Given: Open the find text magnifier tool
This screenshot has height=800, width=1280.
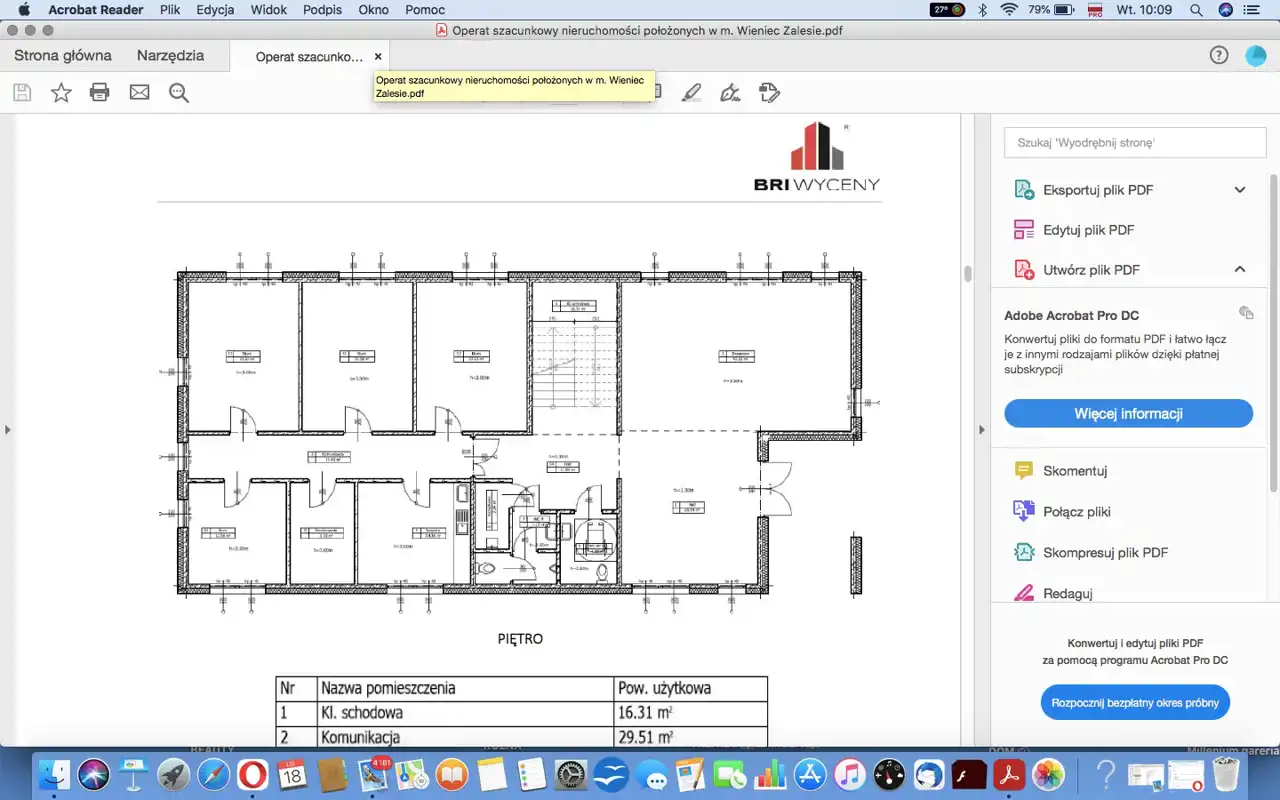Looking at the screenshot, I should (179, 93).
